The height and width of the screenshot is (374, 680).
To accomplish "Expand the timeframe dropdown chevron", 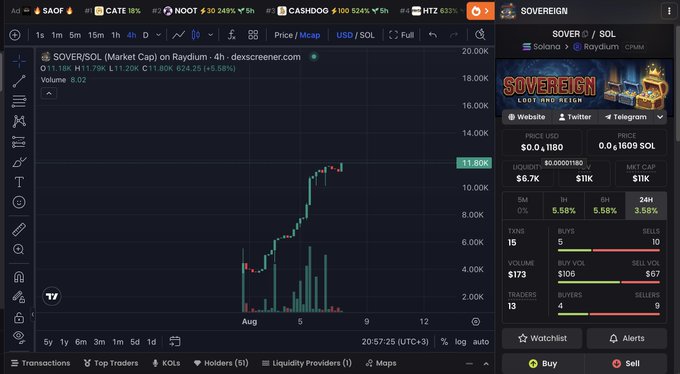I will pyautogui.click(x=158, y=35).
